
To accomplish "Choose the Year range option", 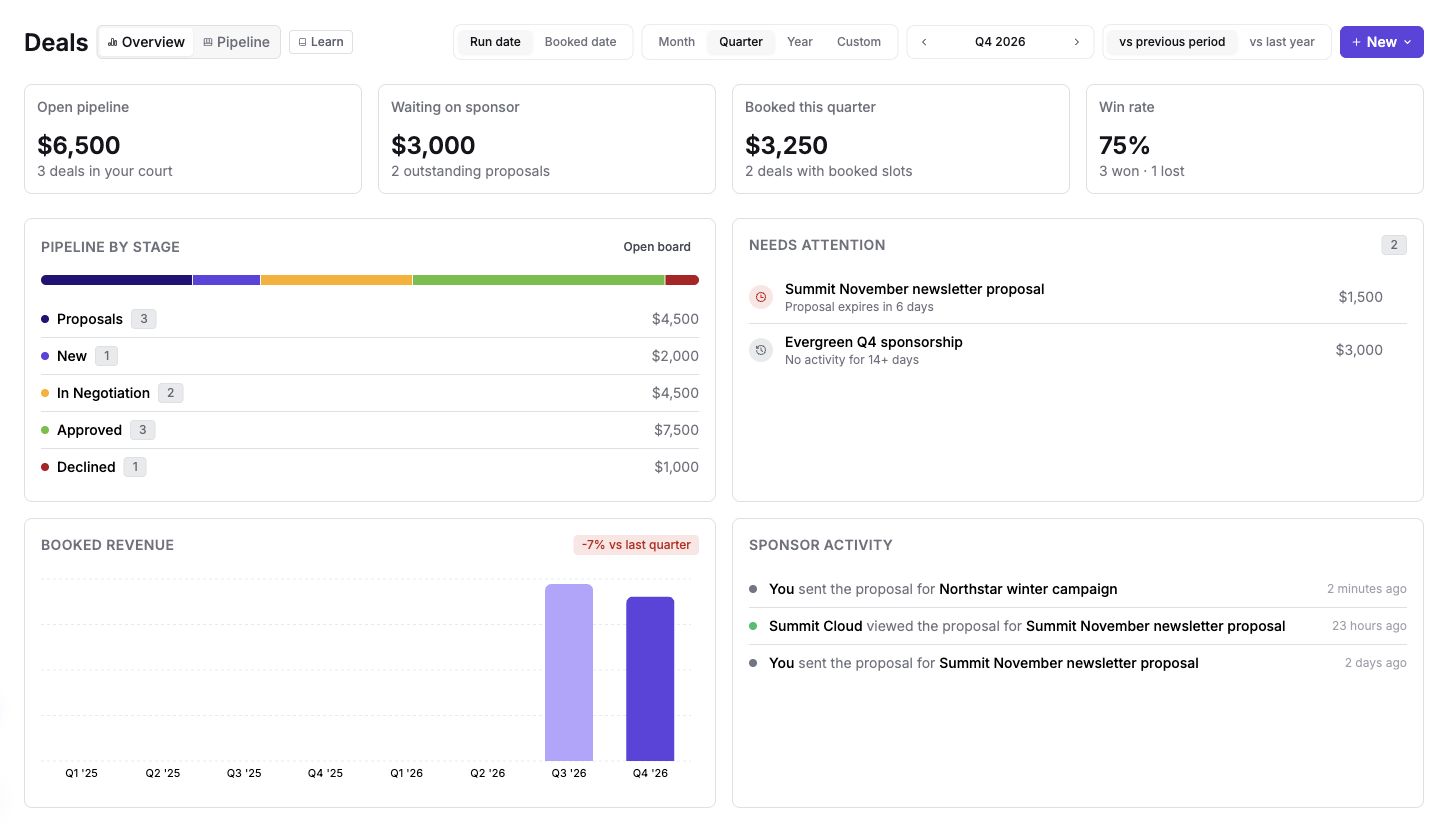I will (x=800, y=42).
